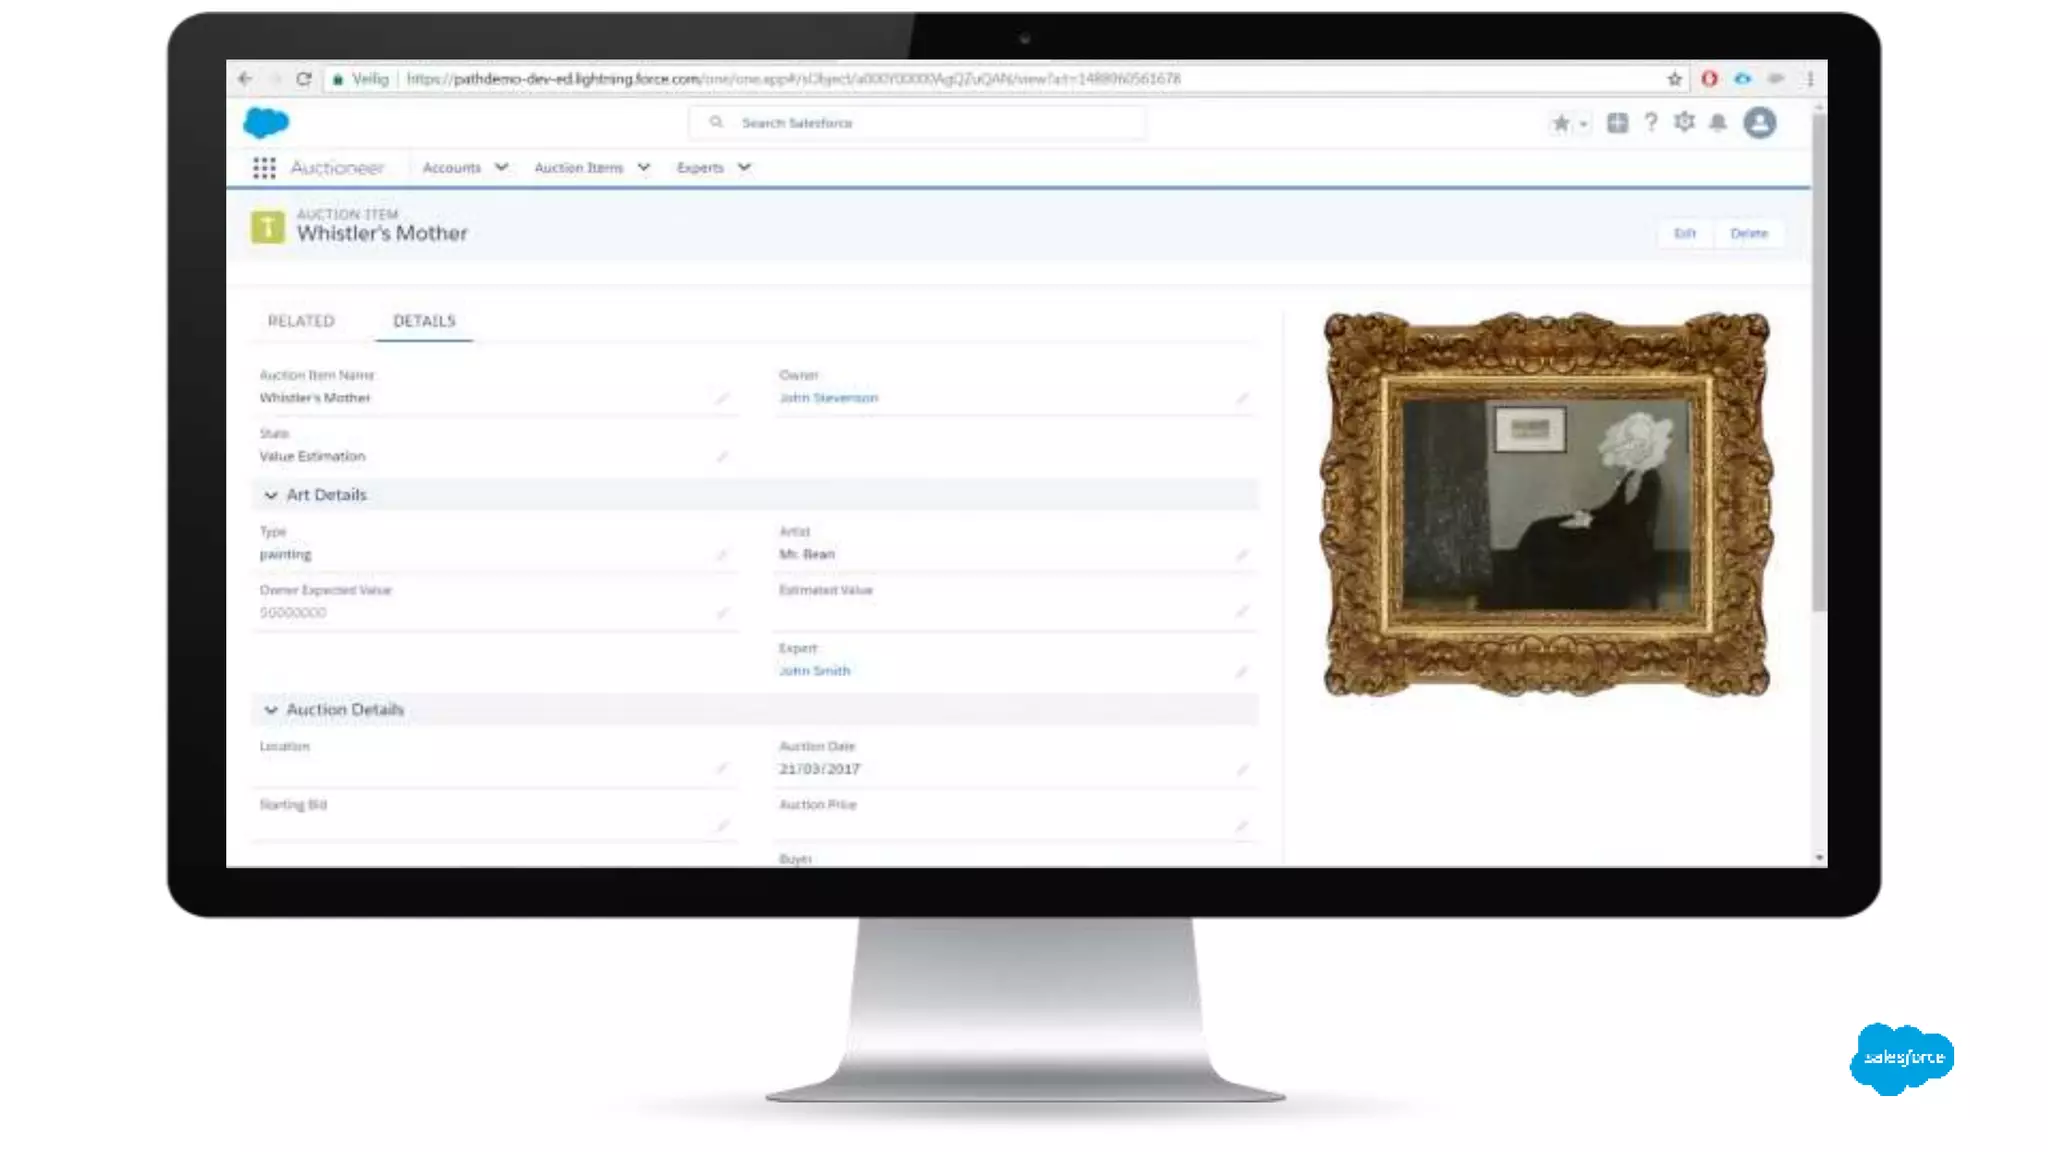
Task: Edit the Artist Mr. Bean pencil icon
Action: 1242,554
